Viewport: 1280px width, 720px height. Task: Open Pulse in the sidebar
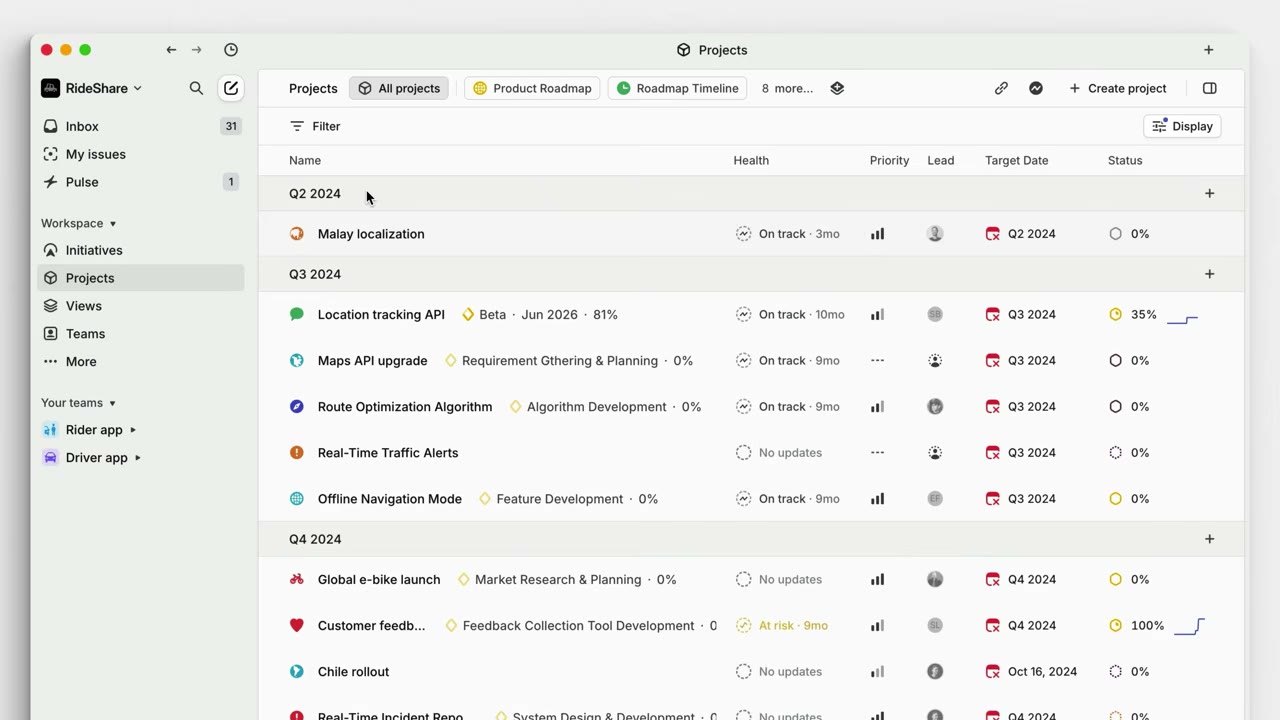[141, 182]
